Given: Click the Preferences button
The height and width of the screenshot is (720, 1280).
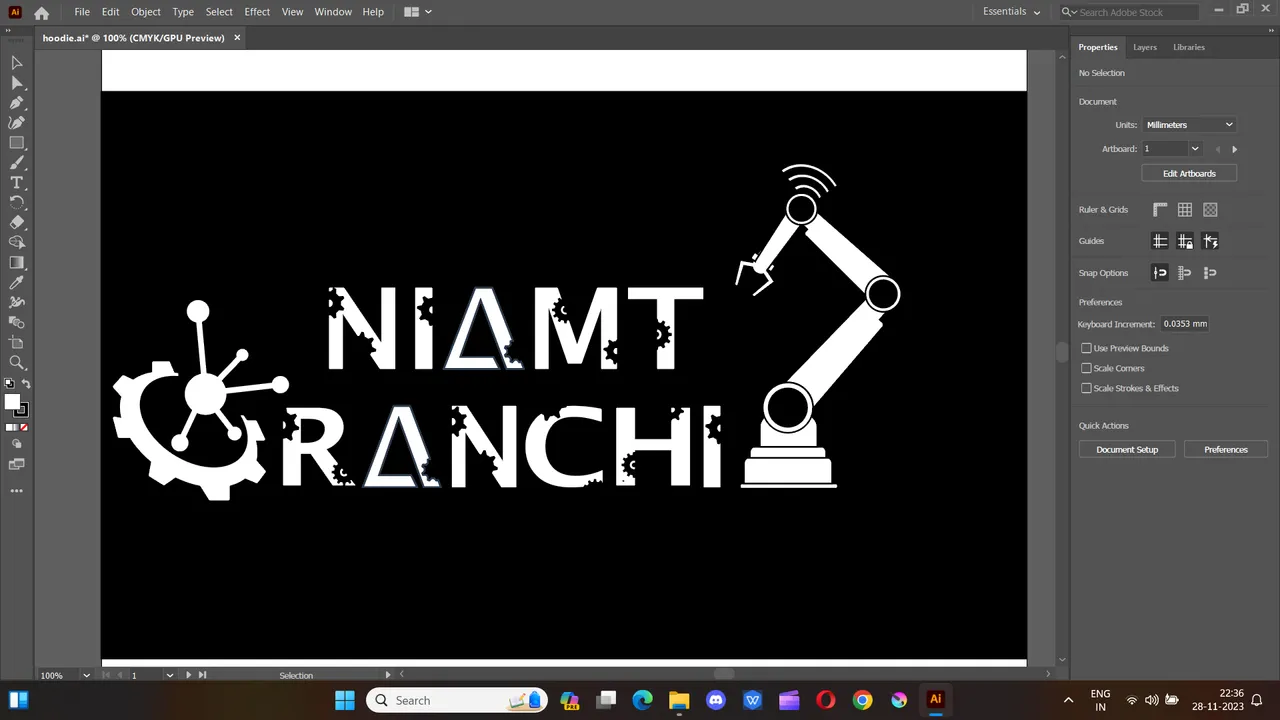Looking at the screenshot, I should coord(1226,449).
